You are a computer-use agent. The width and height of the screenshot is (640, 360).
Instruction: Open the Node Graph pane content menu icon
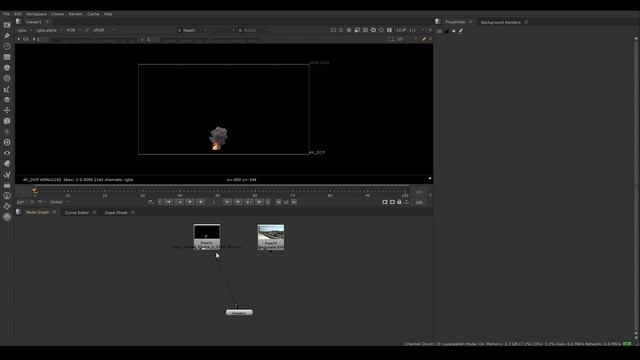(18, 212)
